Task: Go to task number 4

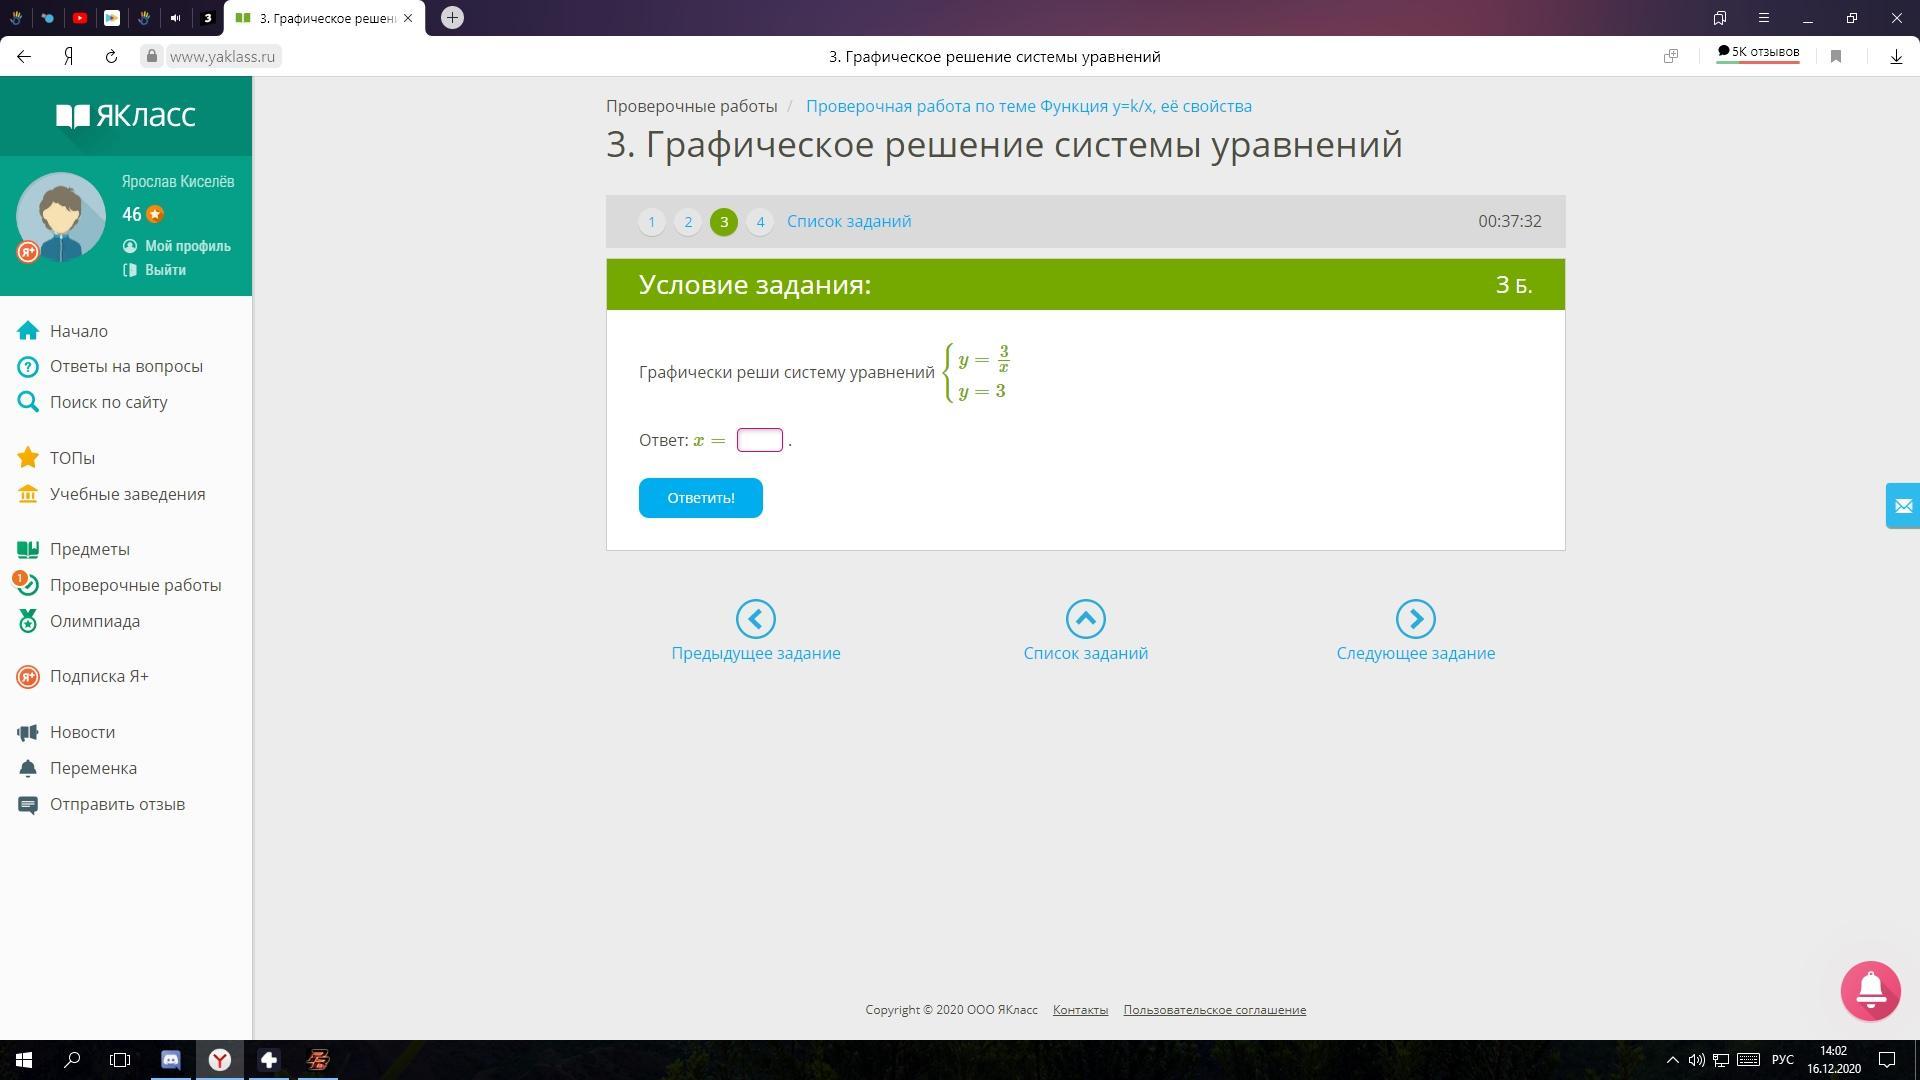Action: coord(760,222)
